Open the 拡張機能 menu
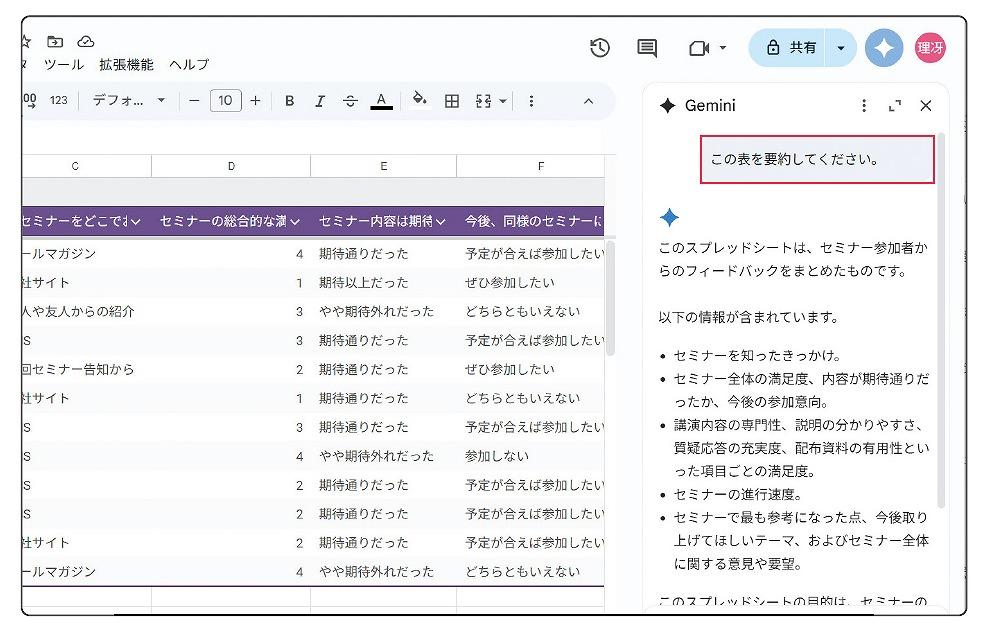The height and width of the screenshot is (630, 989). click(x=126, y=65)
